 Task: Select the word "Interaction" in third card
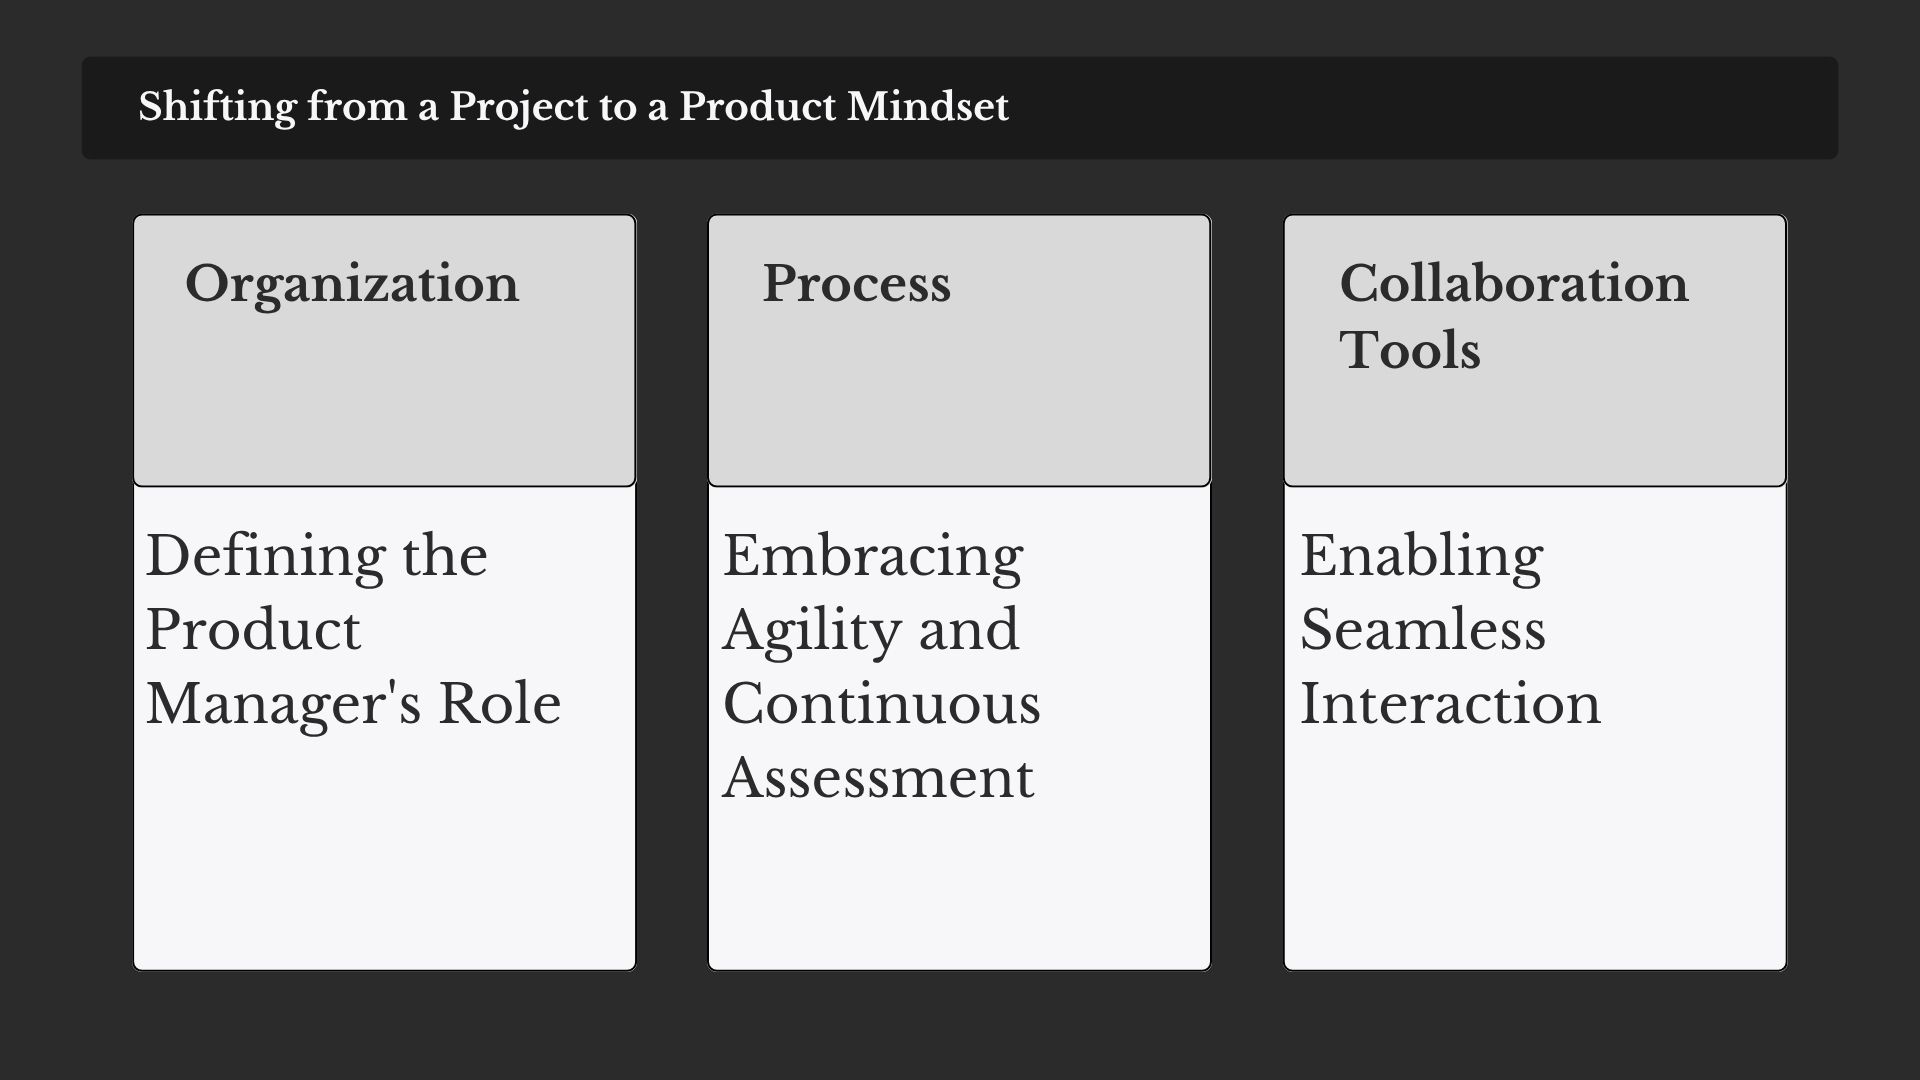(1451, 703)
